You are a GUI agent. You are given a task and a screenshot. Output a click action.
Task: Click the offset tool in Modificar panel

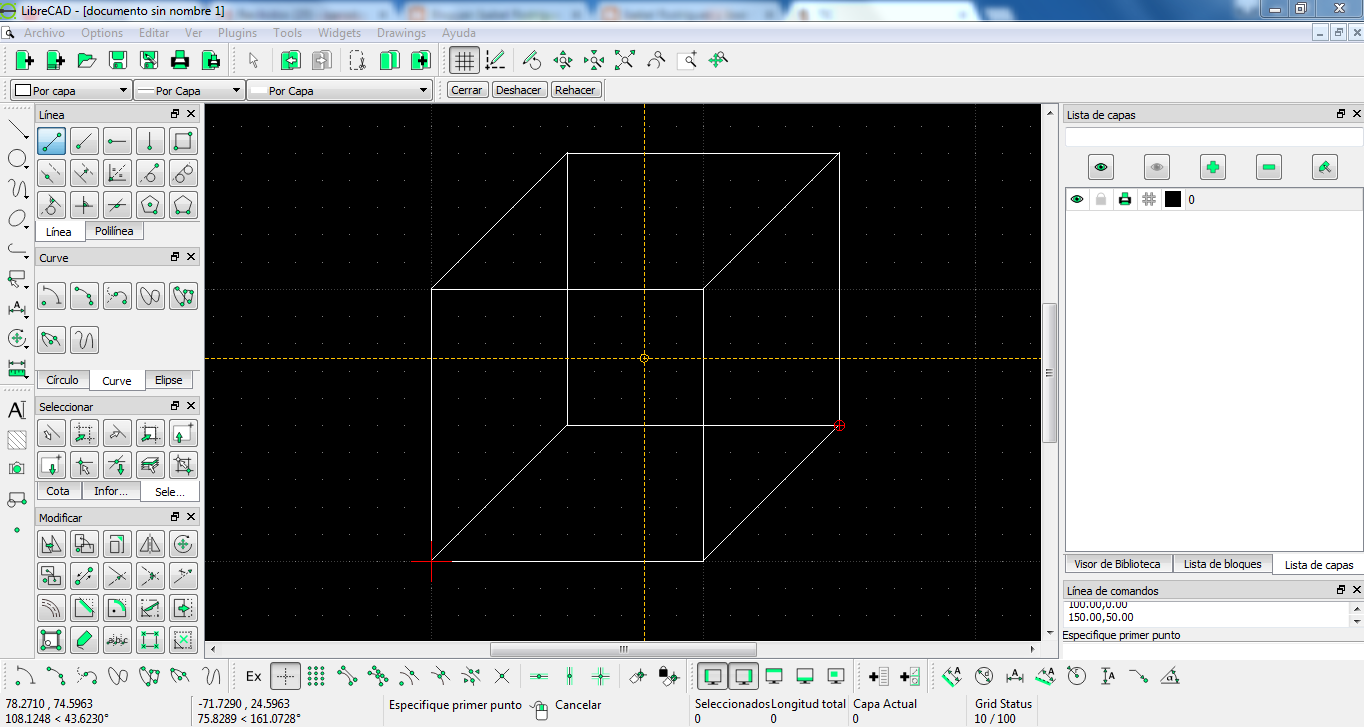point(52,608)
